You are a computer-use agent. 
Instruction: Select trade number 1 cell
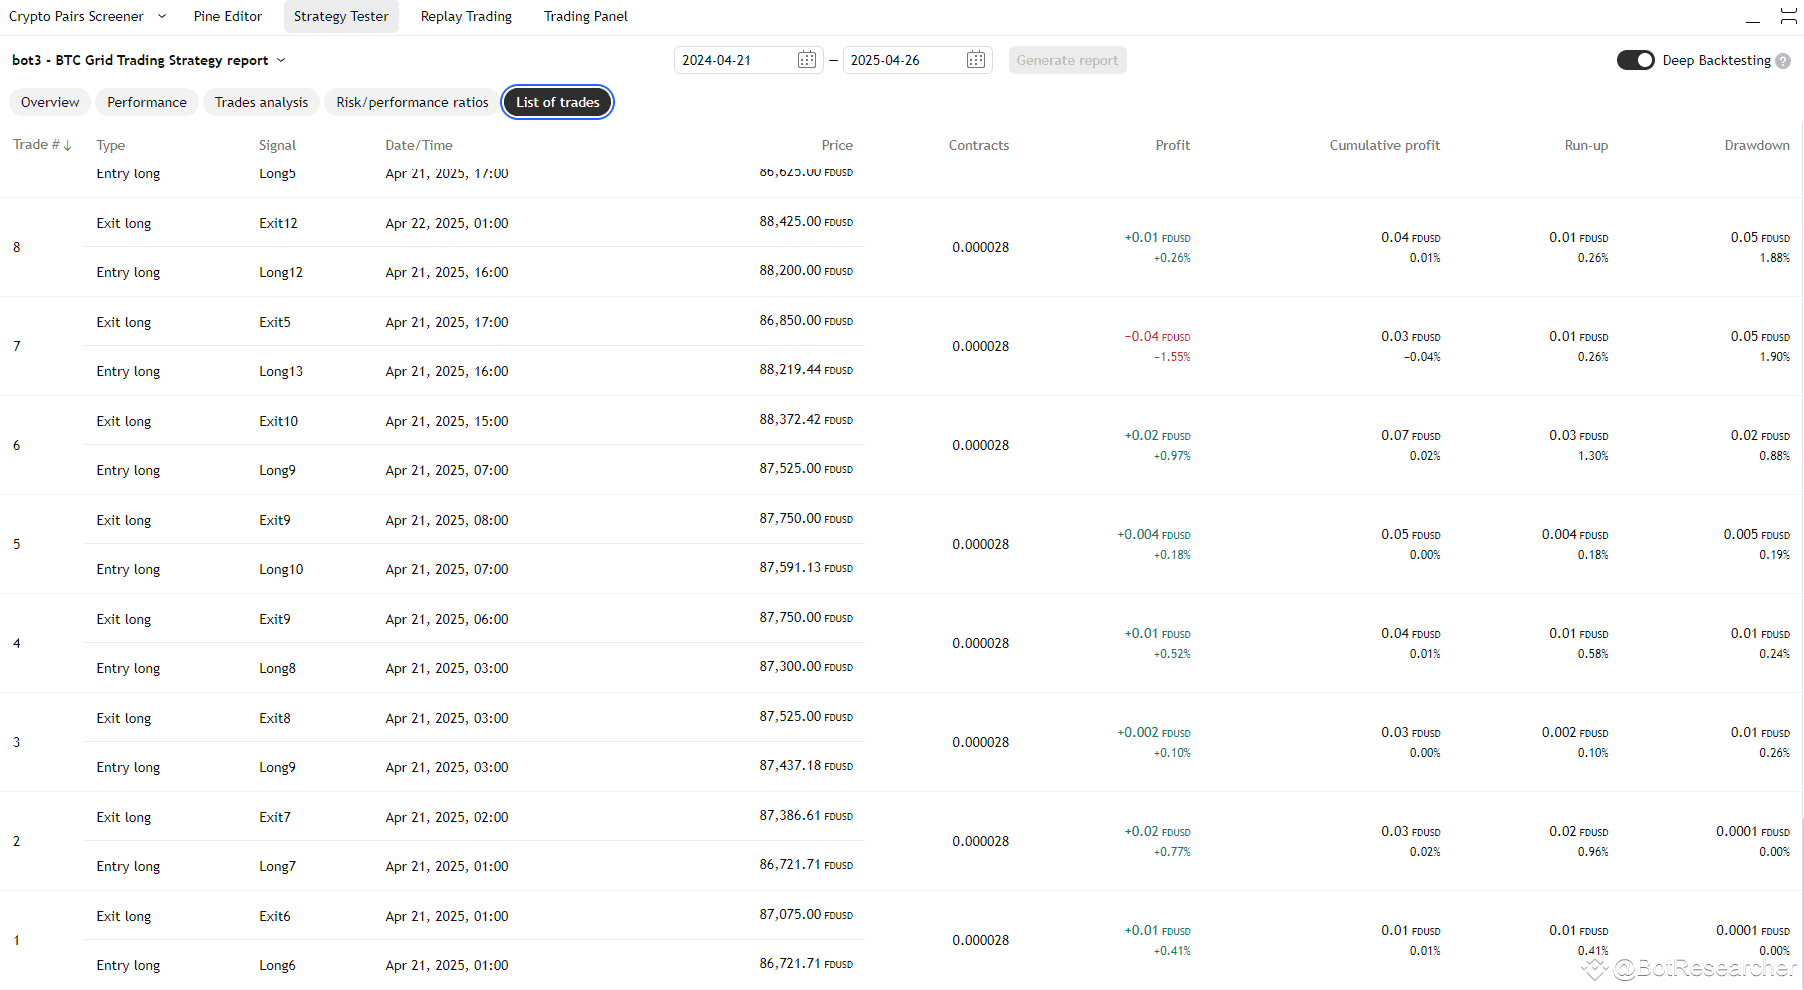[x=16, y=940]
